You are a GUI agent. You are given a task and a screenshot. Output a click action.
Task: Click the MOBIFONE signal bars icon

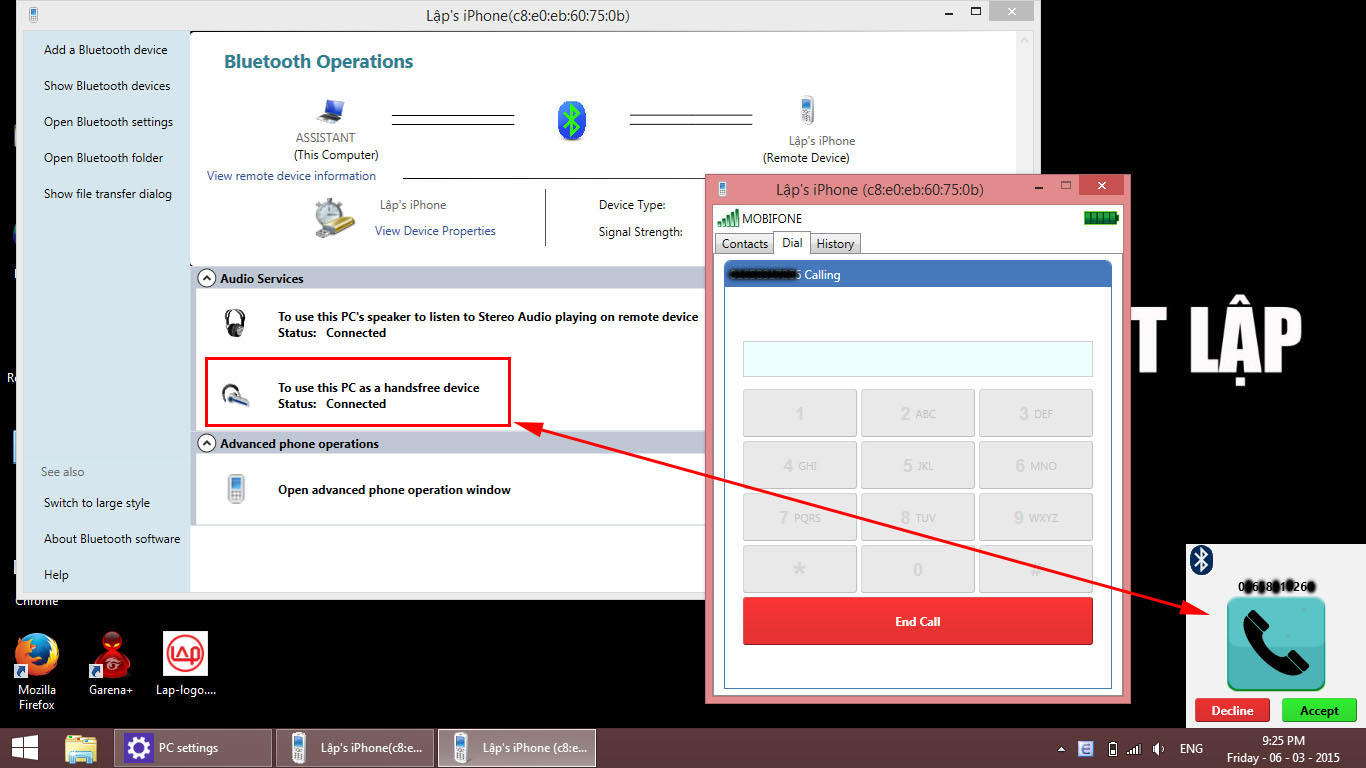point(728,218)
